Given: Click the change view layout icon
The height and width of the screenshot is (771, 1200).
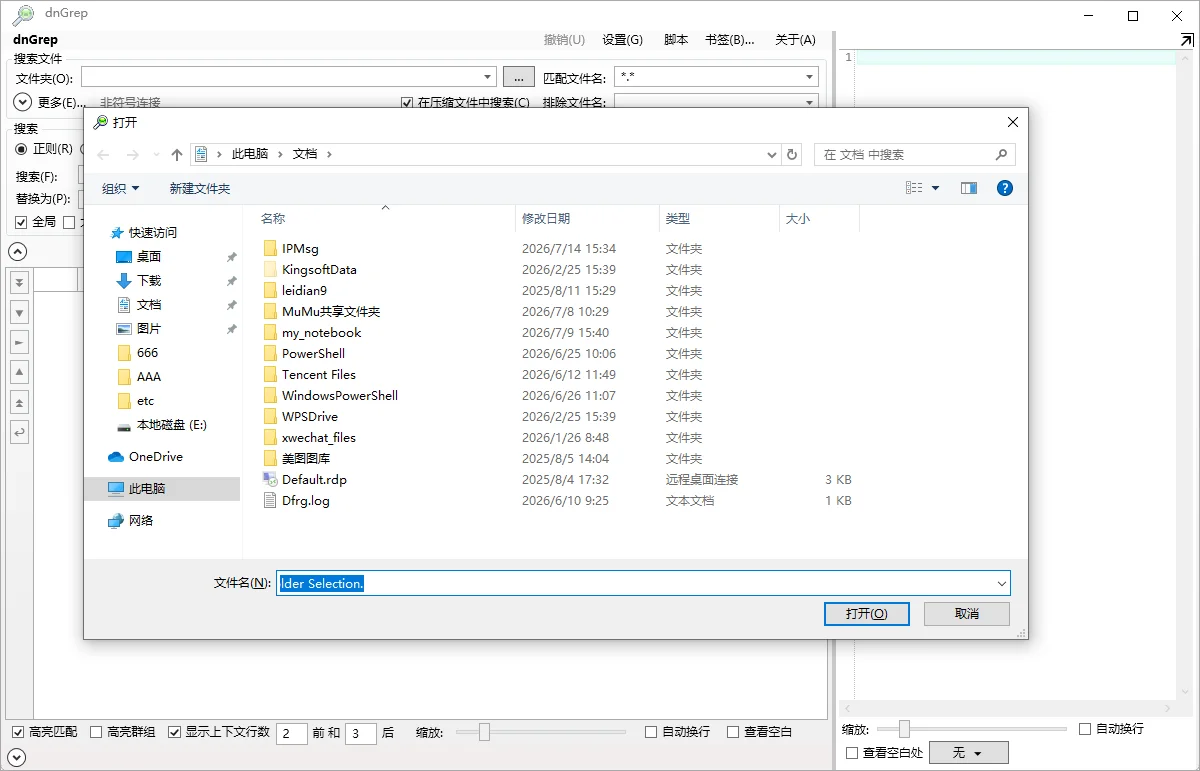Looking at the screenshot, I should [914, 188].
